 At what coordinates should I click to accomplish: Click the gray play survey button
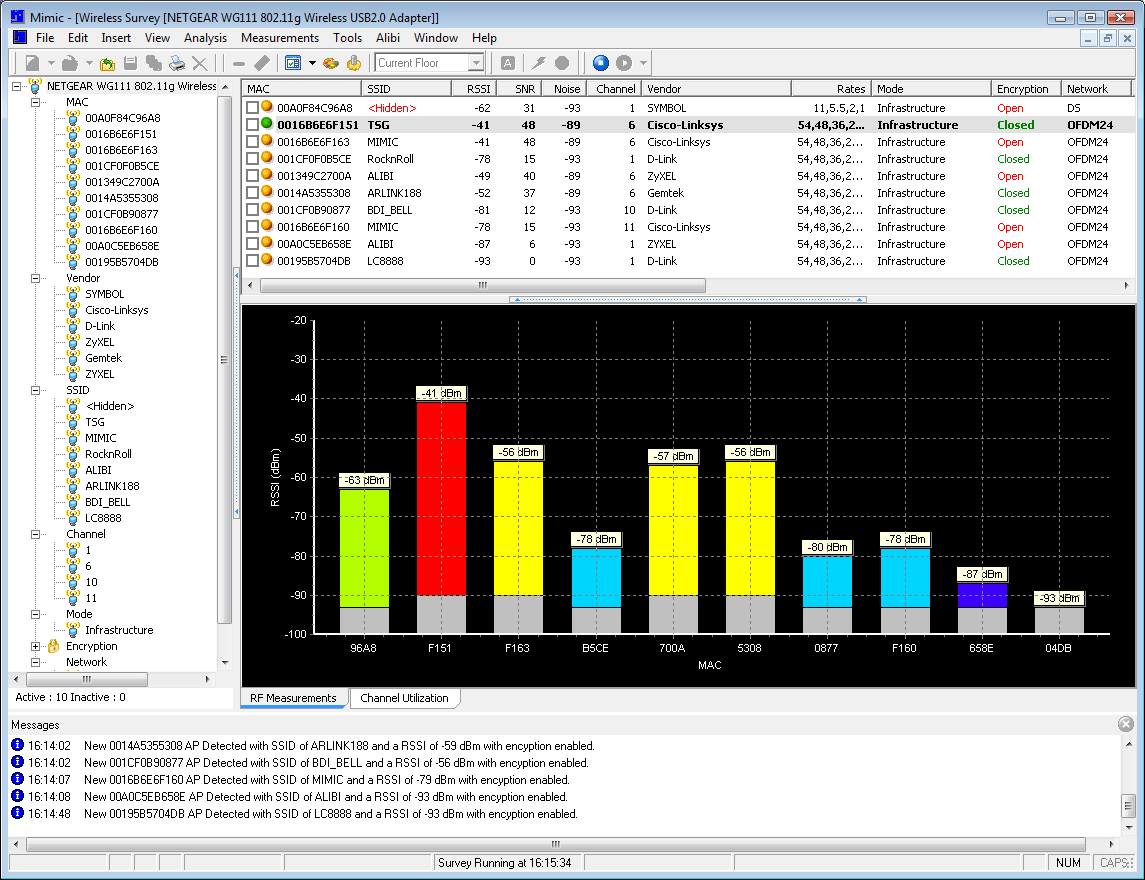(x=624, y=63)
